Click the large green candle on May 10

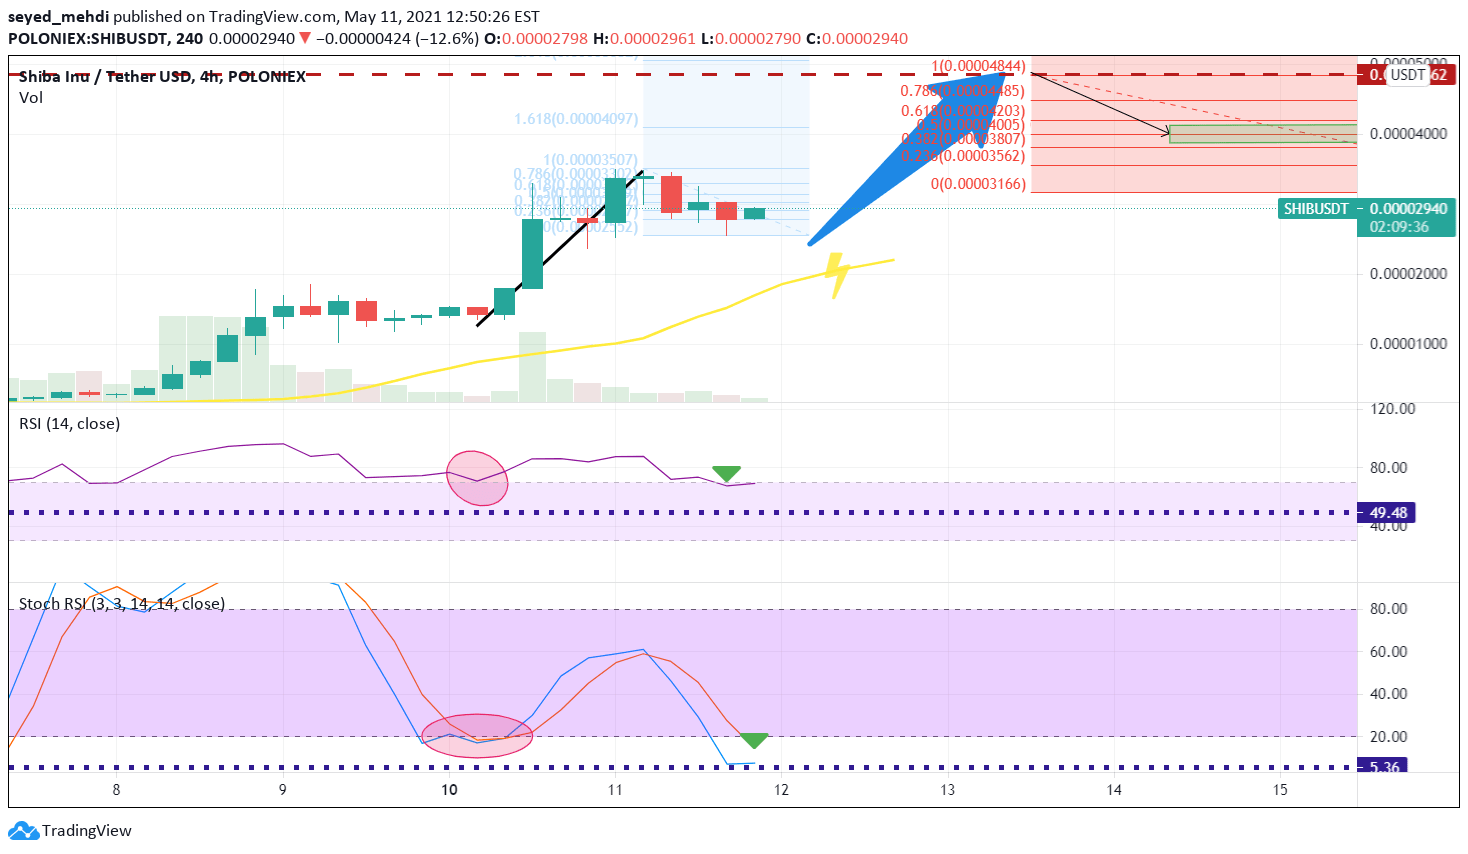[532, 254]
